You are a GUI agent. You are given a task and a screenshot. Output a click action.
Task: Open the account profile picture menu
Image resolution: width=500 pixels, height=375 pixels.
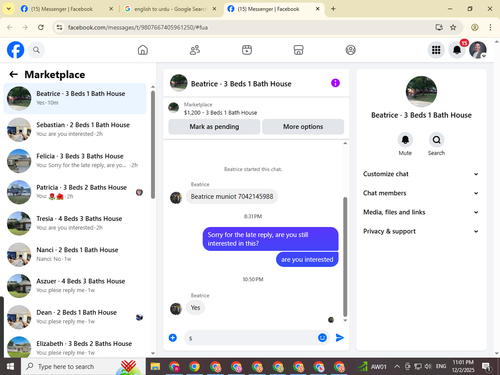point(478,50)
